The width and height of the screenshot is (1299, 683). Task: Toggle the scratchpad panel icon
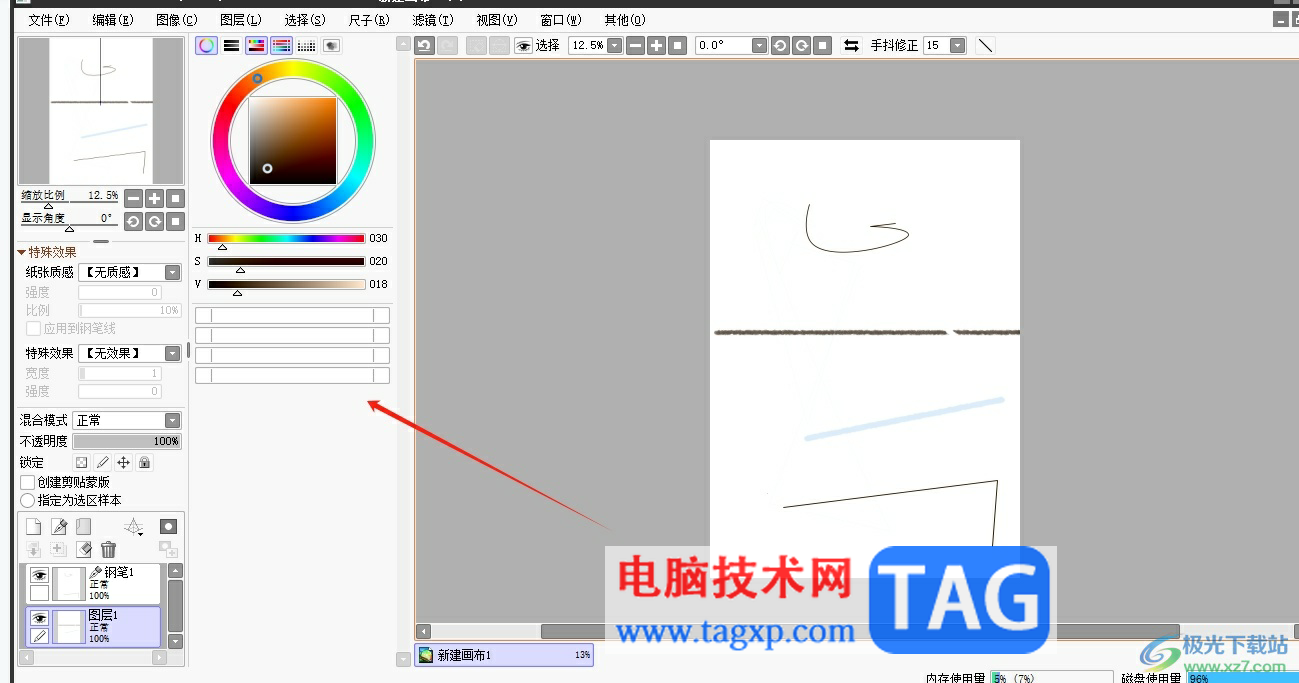click(331, 45)
